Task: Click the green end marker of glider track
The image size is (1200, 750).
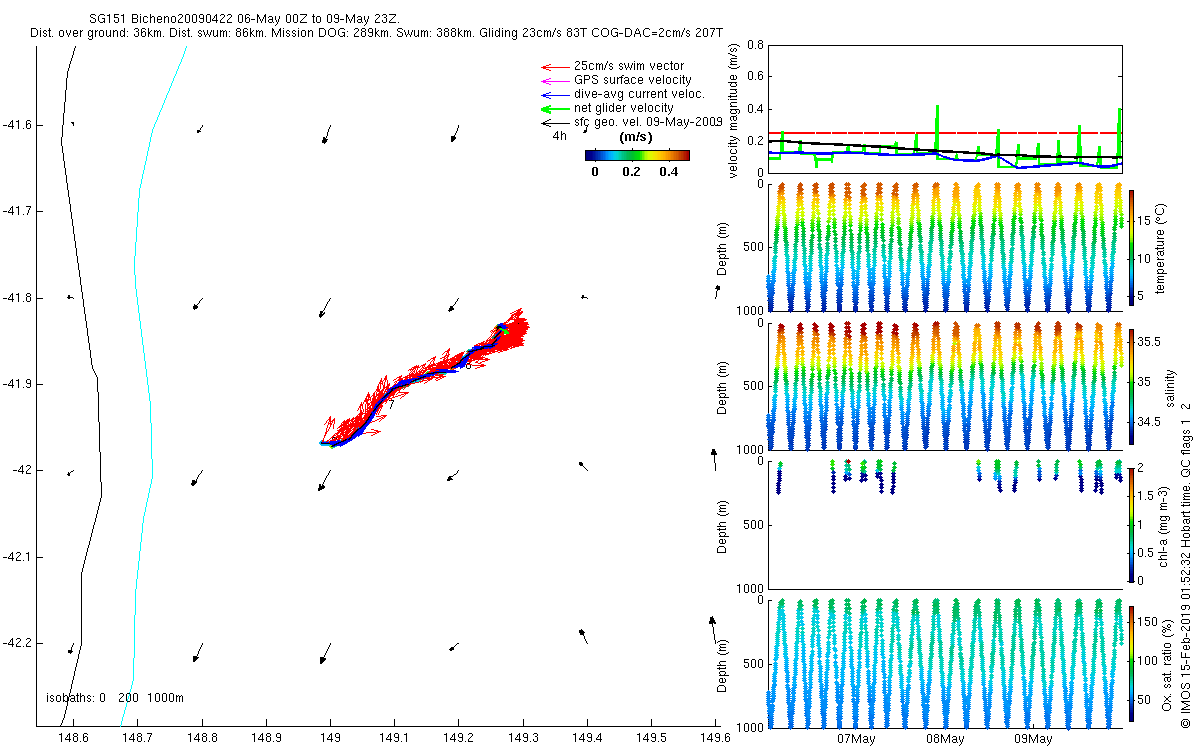Action: (505, 330)
